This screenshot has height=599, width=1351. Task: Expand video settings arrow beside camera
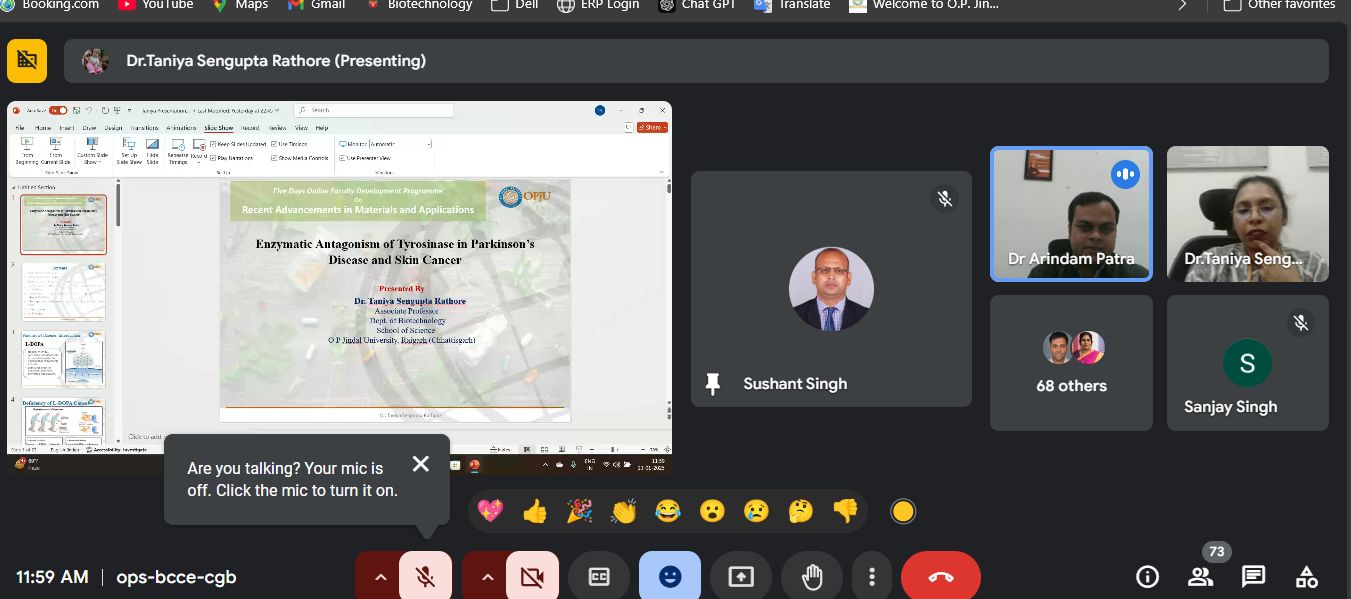pos(487,577)
